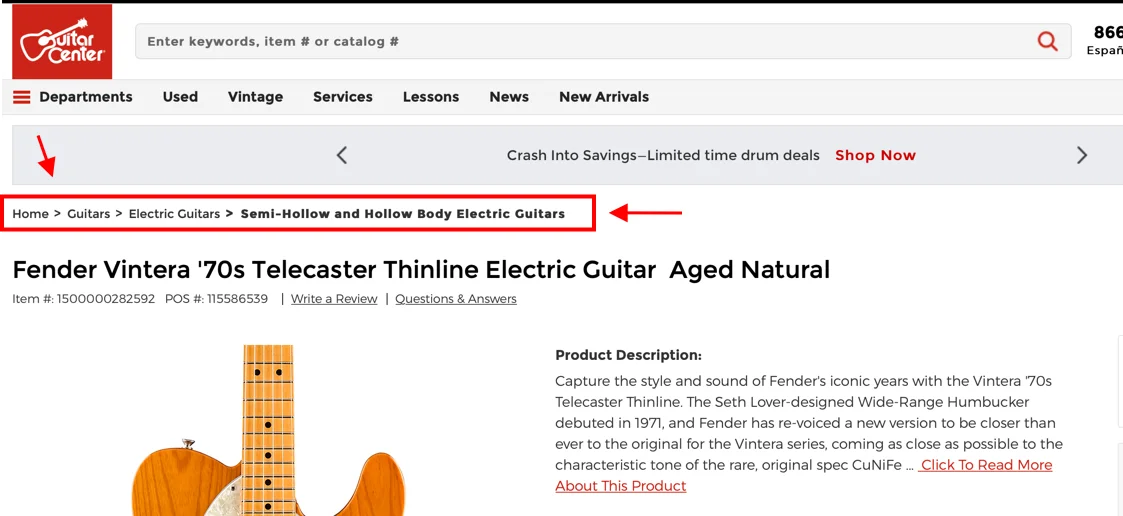Open the News menu item
This screenshot has height=516, width=1123.
click(x=509, y=97)
